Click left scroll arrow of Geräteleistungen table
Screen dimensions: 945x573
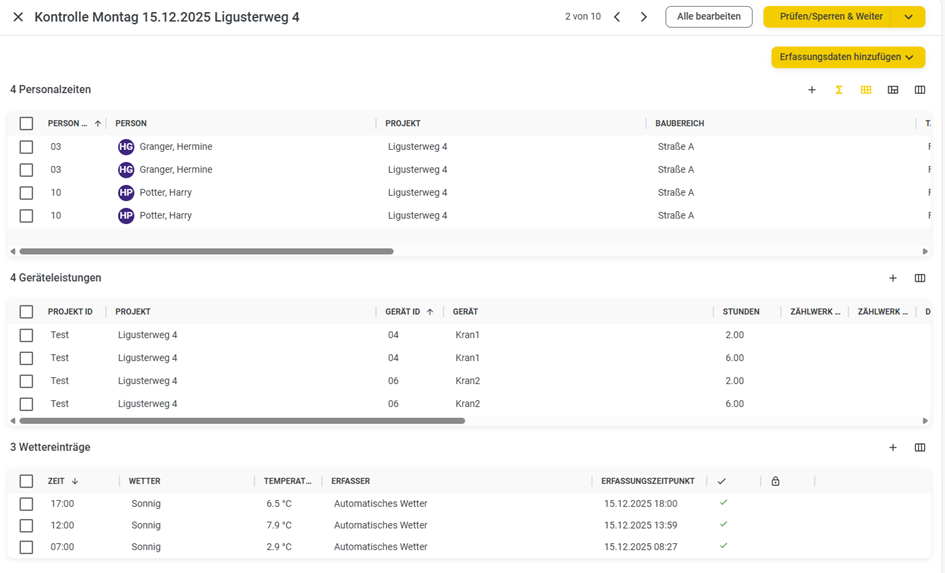tap(13, 421)
